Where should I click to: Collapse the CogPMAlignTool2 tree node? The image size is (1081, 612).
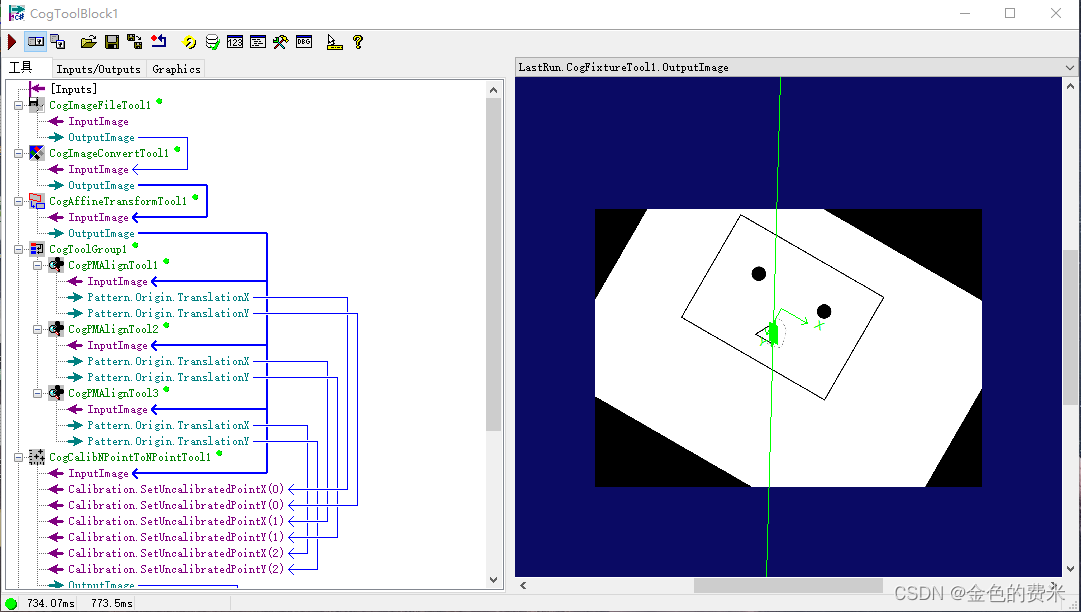coord(38,329)
